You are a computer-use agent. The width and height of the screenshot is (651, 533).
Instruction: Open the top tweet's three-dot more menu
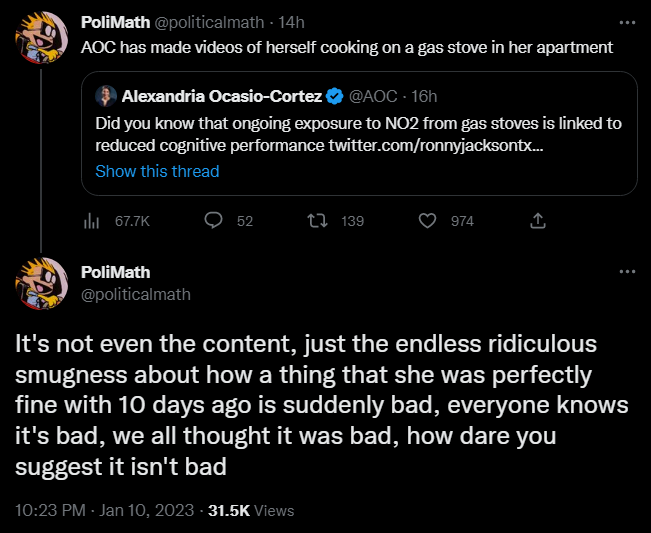627,21
